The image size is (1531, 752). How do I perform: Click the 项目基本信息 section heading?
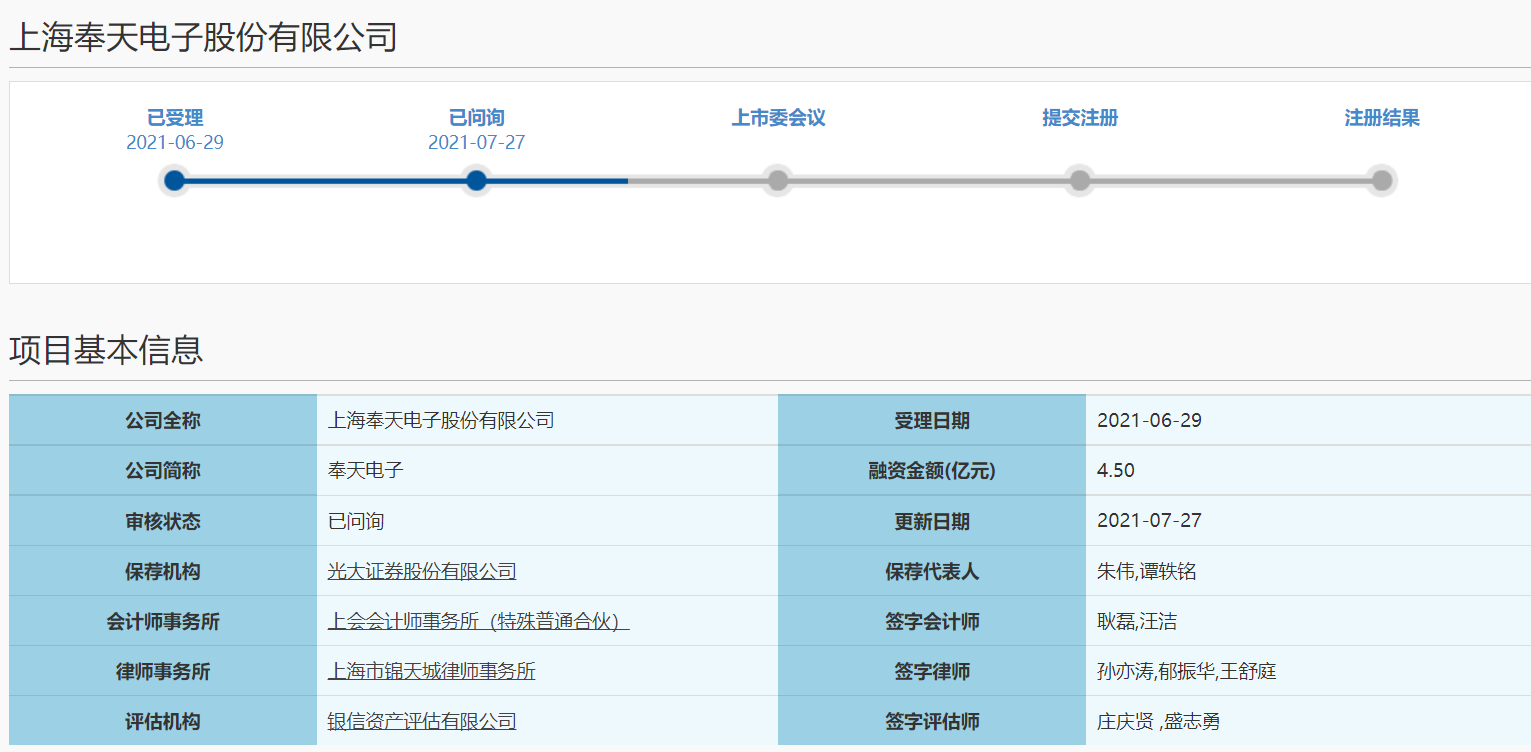(x=106, y=350)
